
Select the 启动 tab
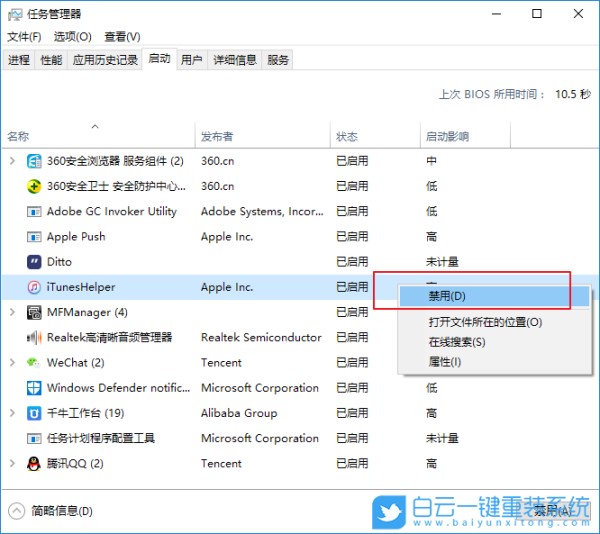160,59
